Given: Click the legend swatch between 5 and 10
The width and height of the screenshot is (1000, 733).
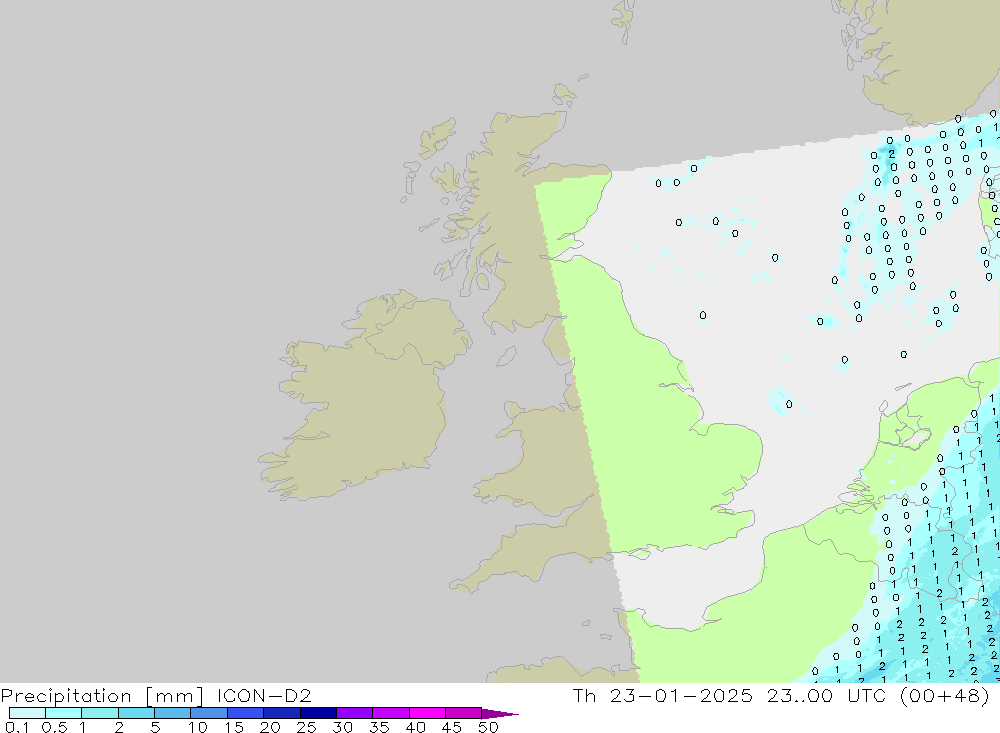Looking at the screenshot, I should (x=172, y=713).
